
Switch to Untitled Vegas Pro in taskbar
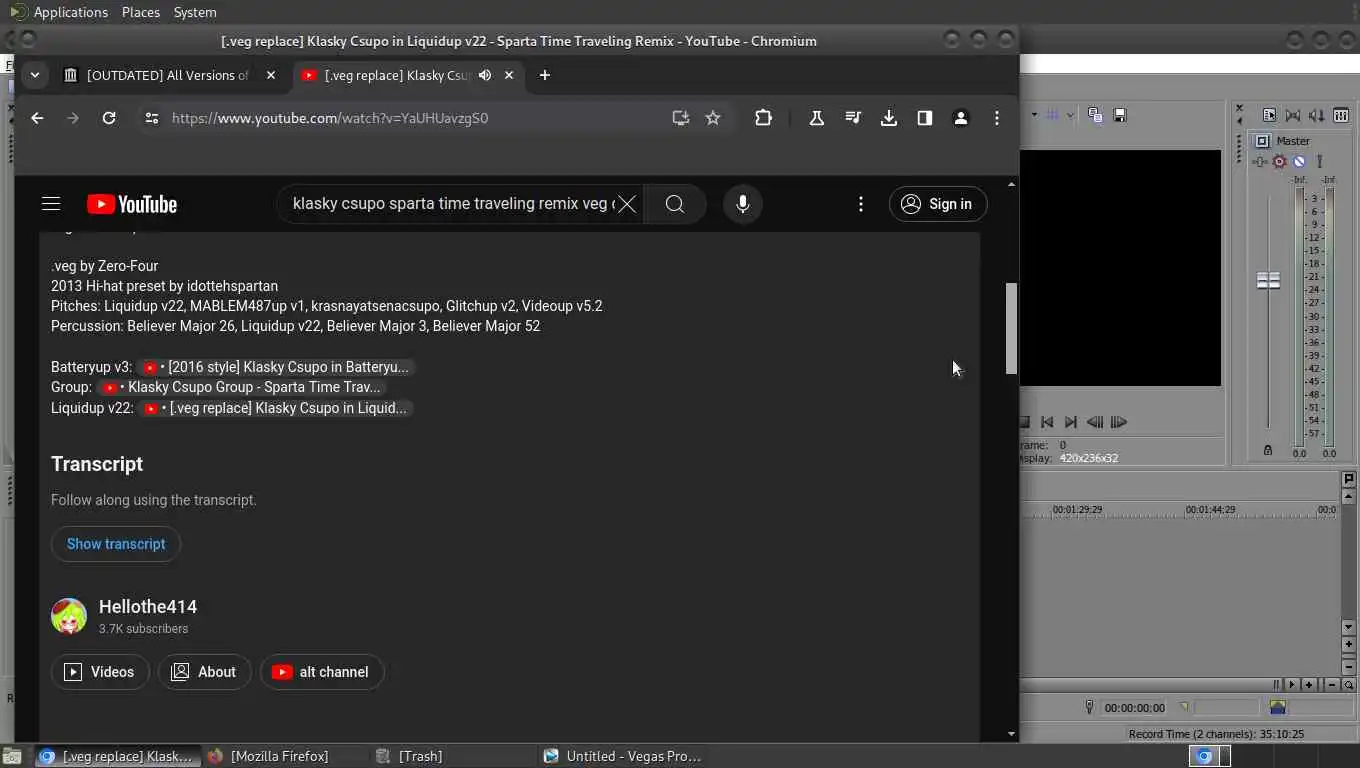(x=623, y=756)
